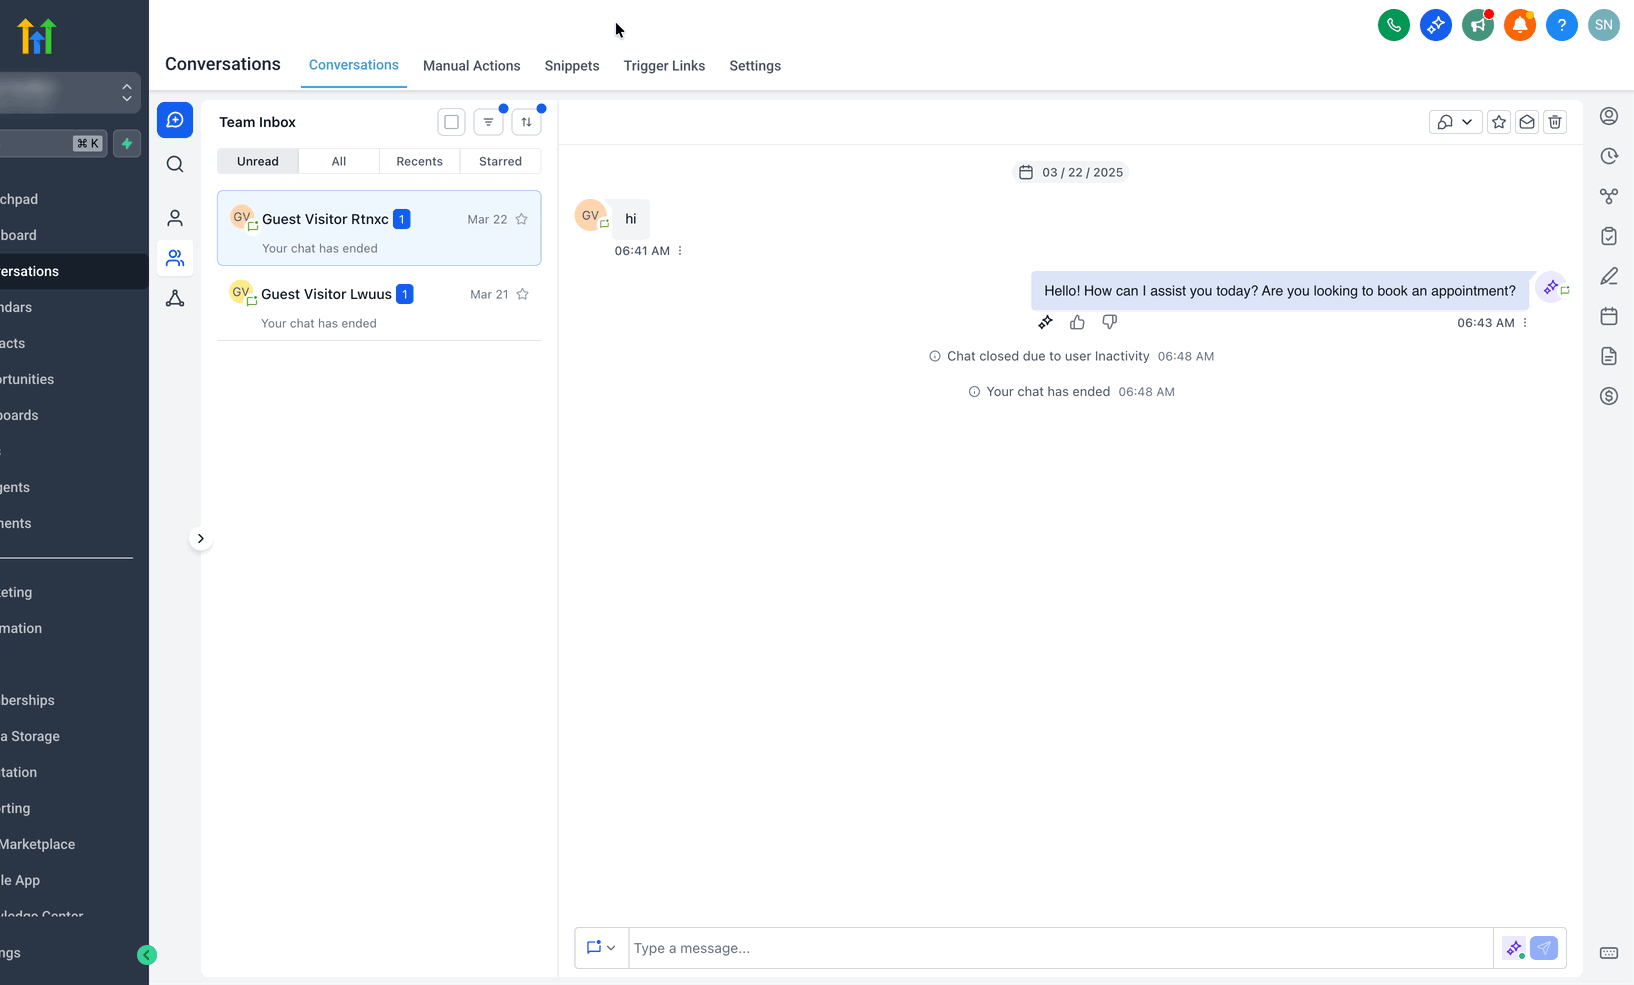Viewport: 1634px width, 985px height.
Task: Open the calendar appointments icon in right rail
Action: pos(1609,316)
